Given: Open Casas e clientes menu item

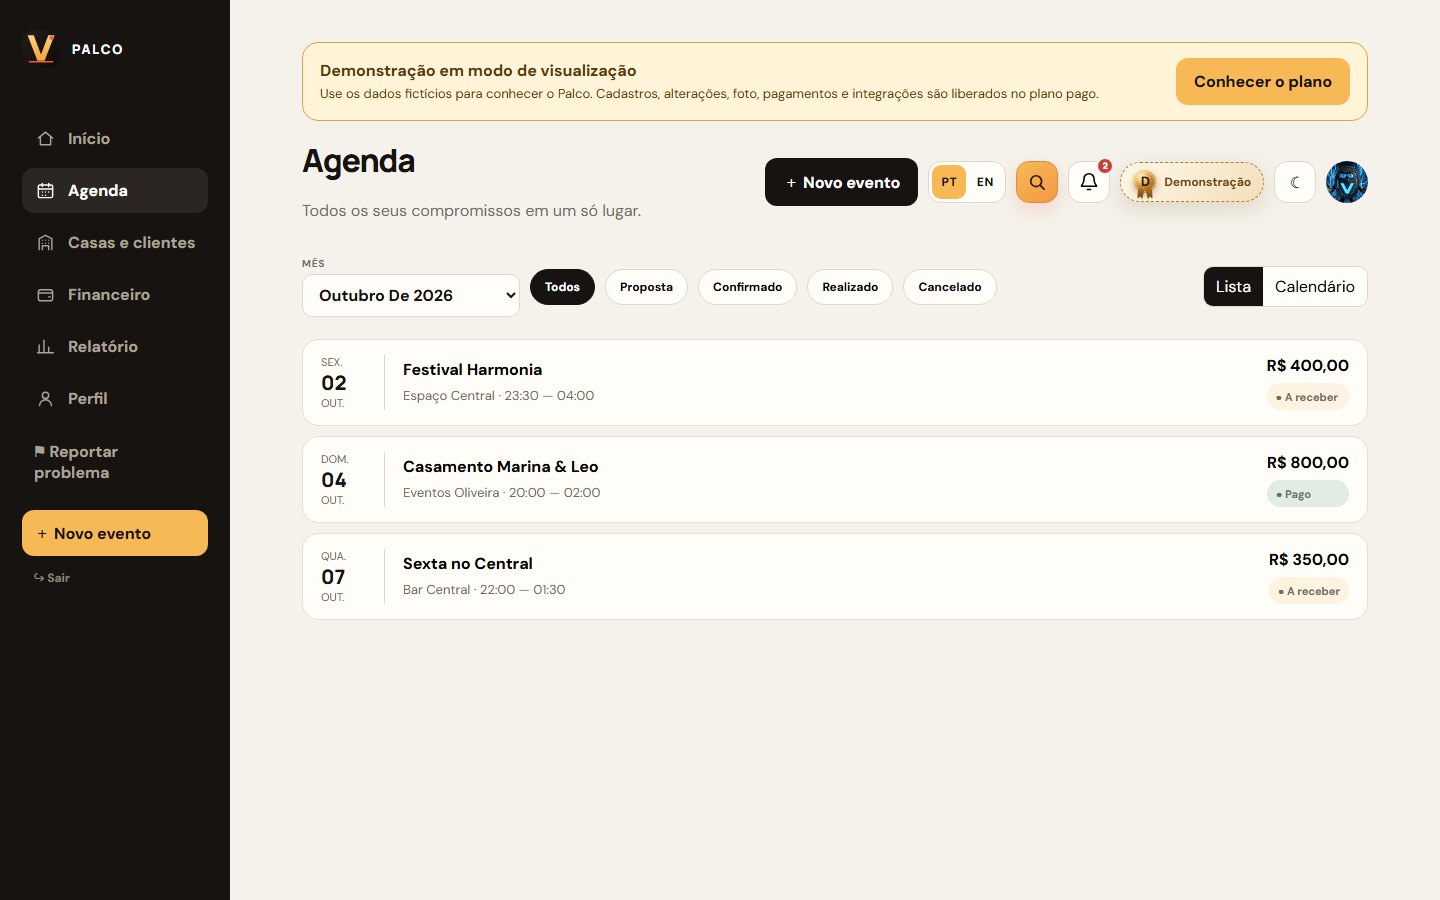Looking at the screenshot, I should pyautogui.click(x=115, y=243).
